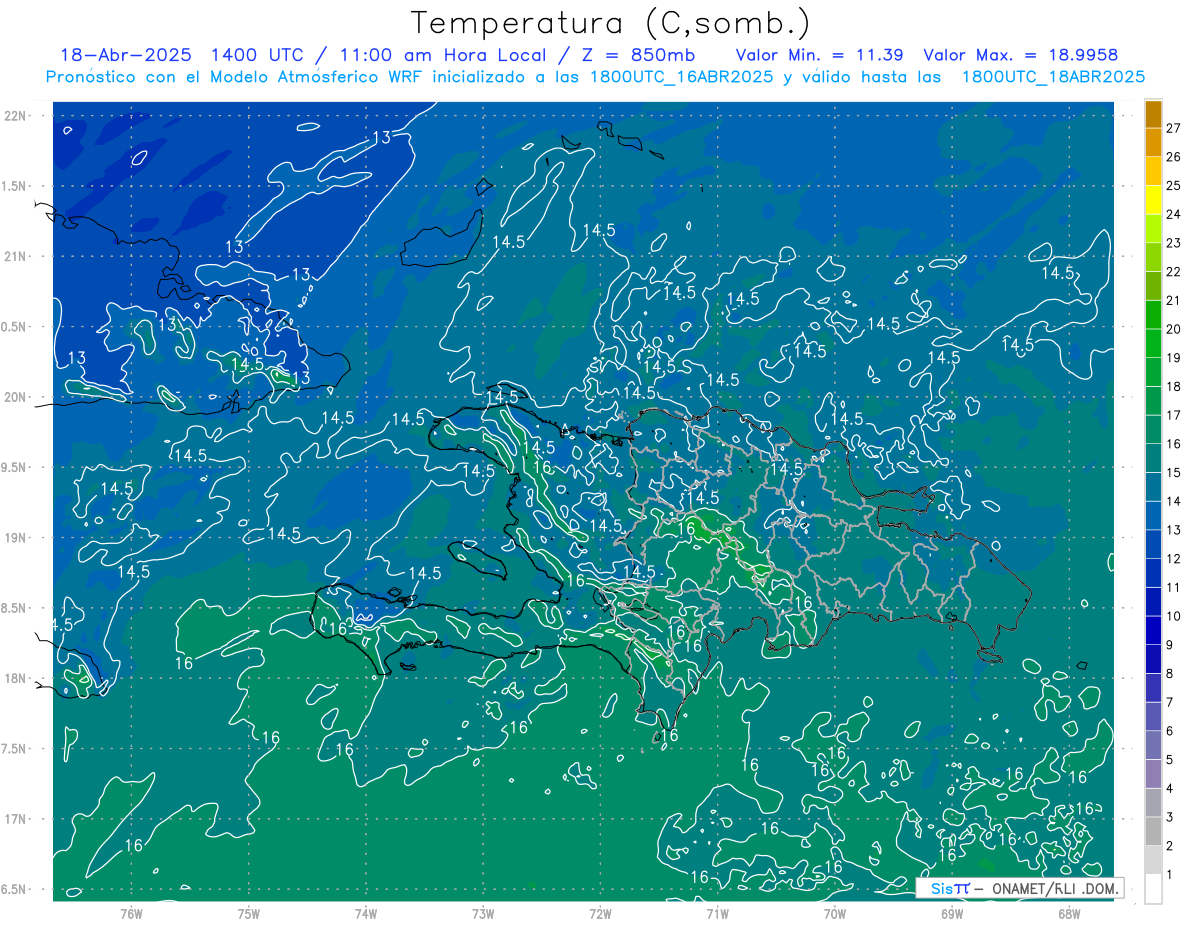The height and width of the screenshot is (927, 1200).
Task: Click the color scale label 1
Action: point(1170,875)
